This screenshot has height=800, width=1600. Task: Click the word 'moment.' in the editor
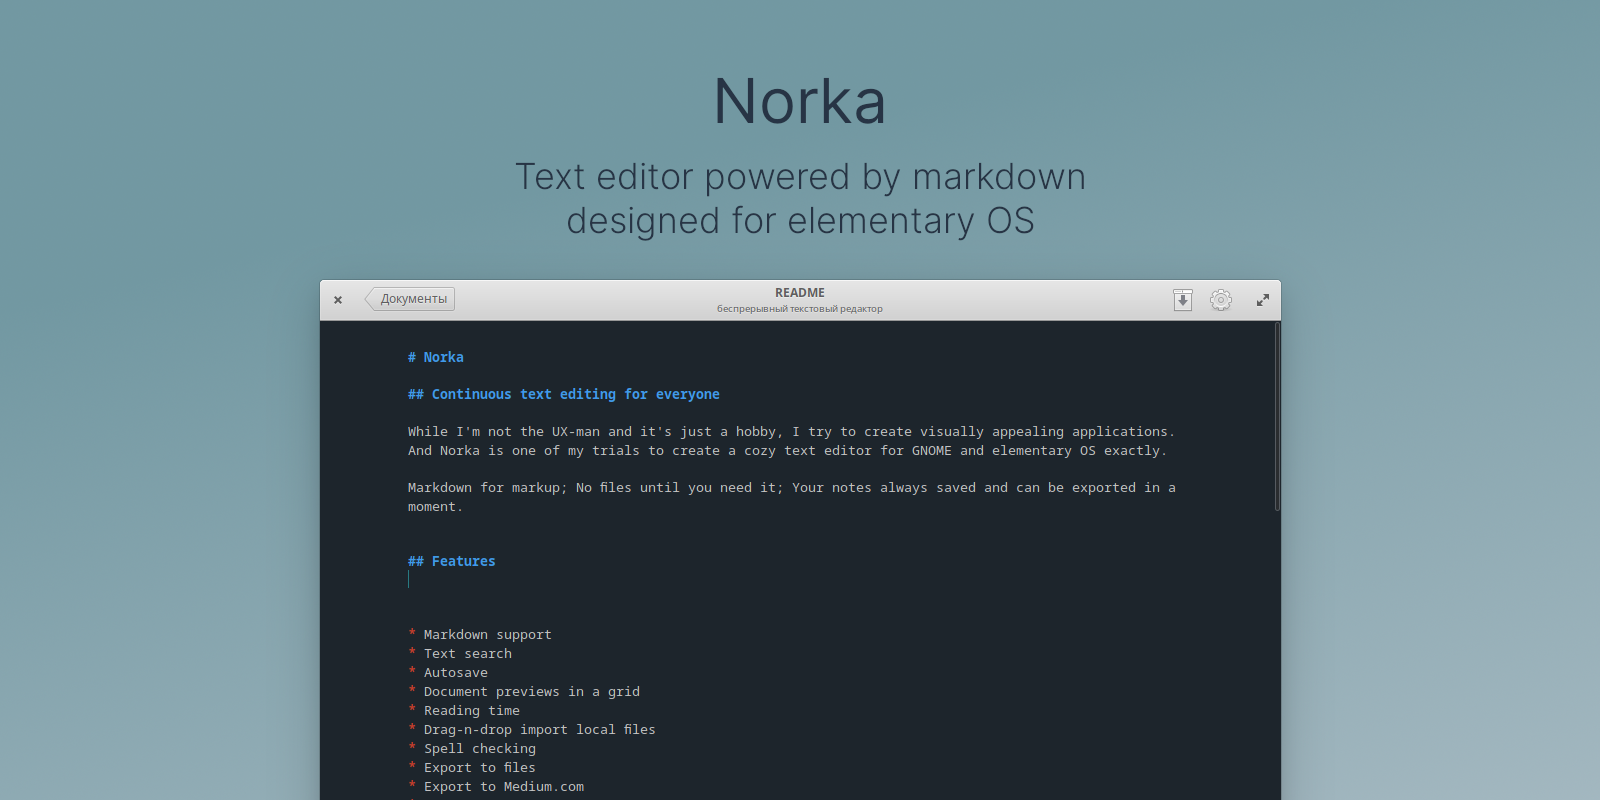pyautogui.click(x=435, y=507)
